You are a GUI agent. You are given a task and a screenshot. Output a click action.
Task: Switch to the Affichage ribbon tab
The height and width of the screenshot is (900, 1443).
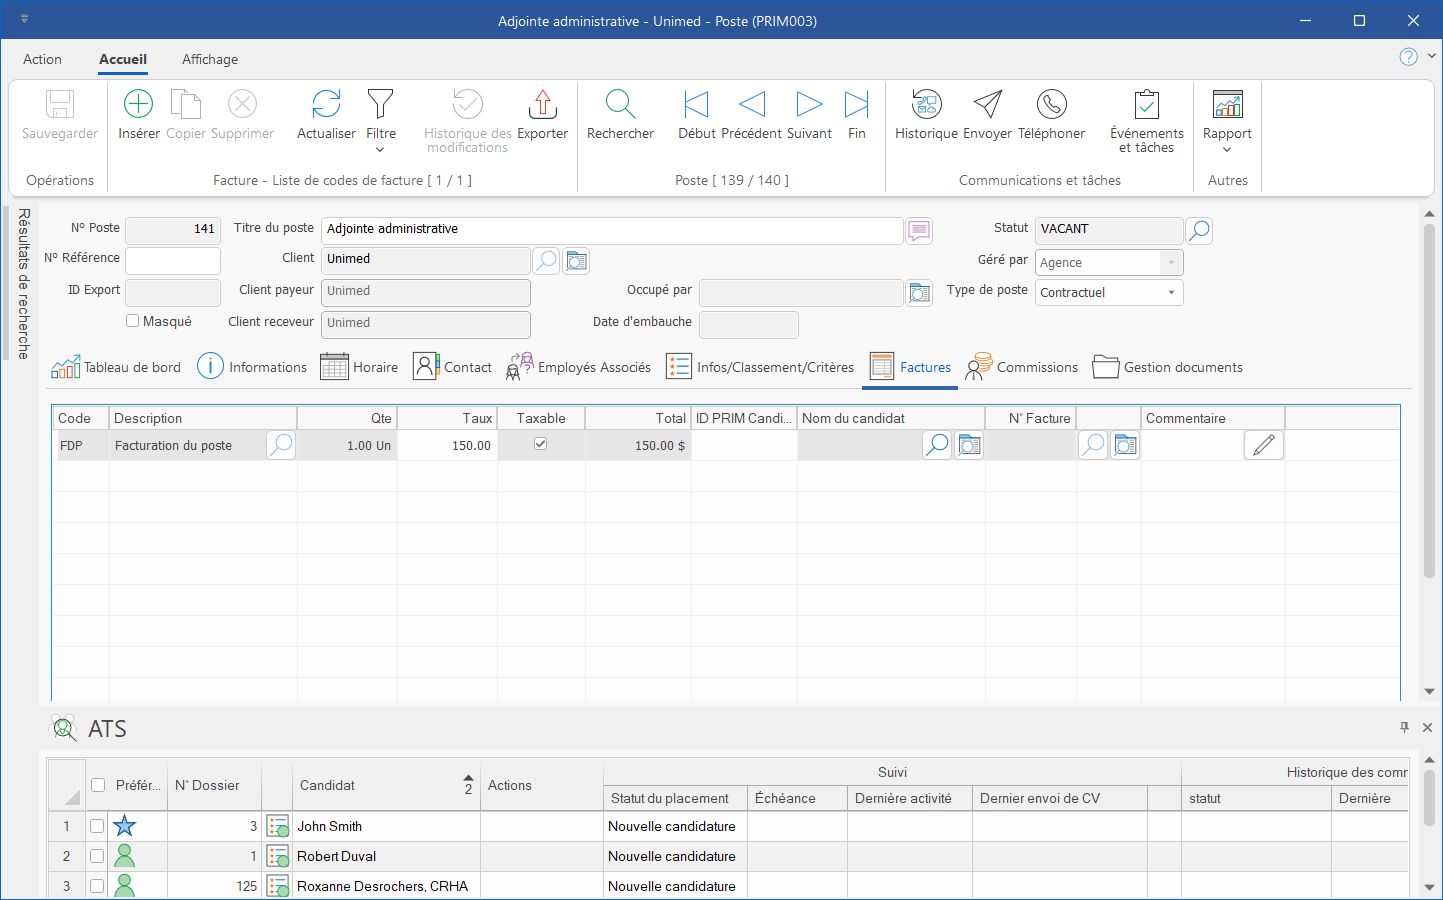tap(210, 59)
